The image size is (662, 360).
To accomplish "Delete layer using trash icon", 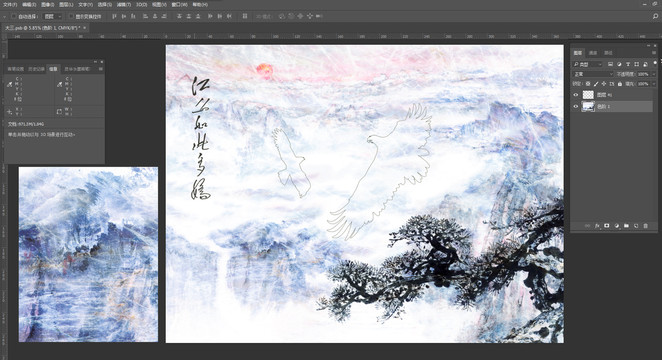I will pyautogui.click(x=645, y=226).
